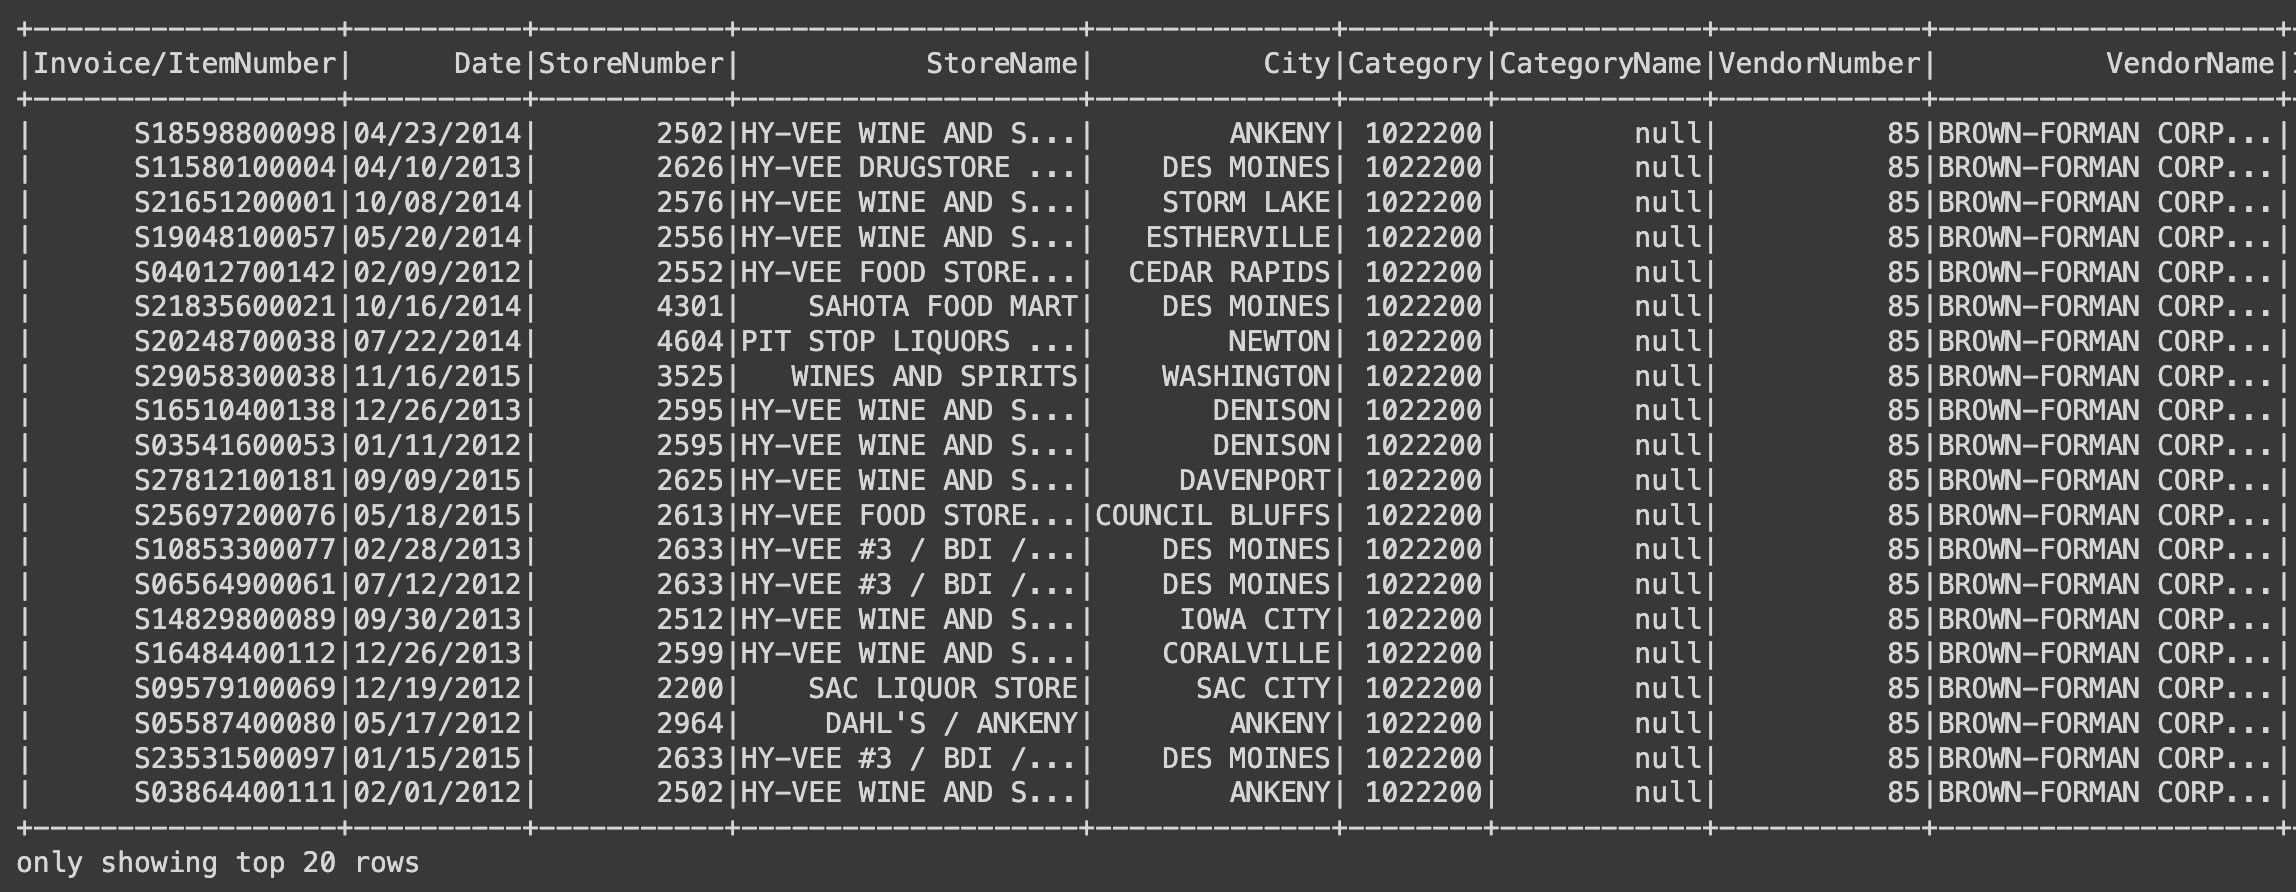Select the Invoice/ItemNumber column header

point(185,64)
